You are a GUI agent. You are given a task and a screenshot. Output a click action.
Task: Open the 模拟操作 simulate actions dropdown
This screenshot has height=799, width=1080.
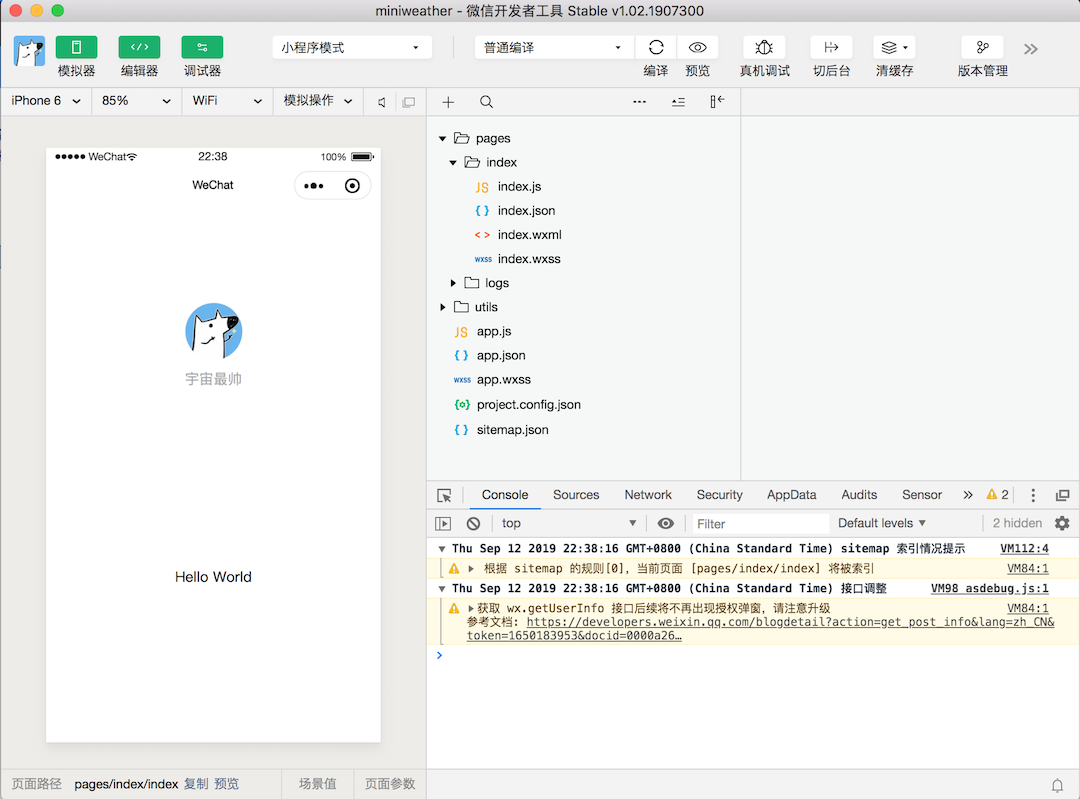[x=318, y=101]
